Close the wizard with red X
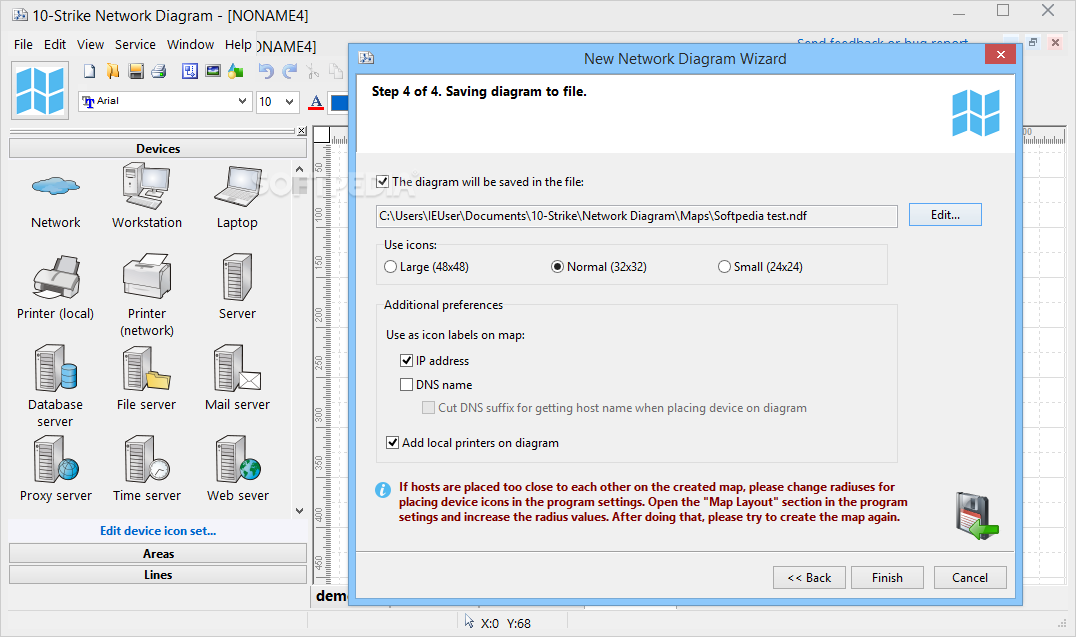 point(1001,54)
